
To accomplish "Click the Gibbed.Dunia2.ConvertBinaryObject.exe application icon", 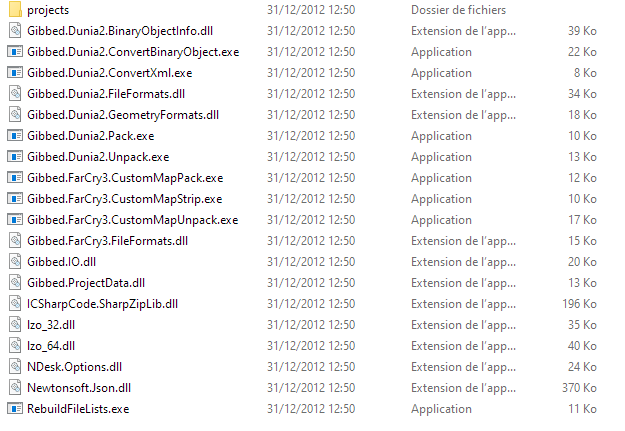I will pyautogui.click(x=15, y=52).
